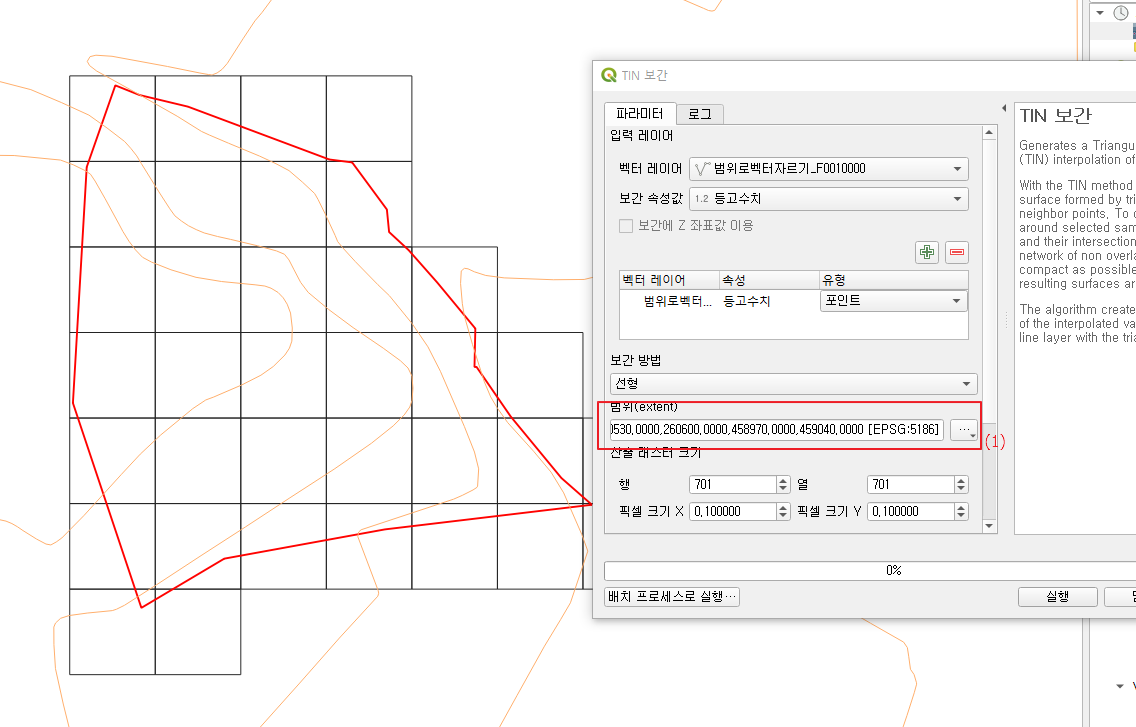
Task: Click parameters scrollbar up arrow
Action: coord(989,133)
